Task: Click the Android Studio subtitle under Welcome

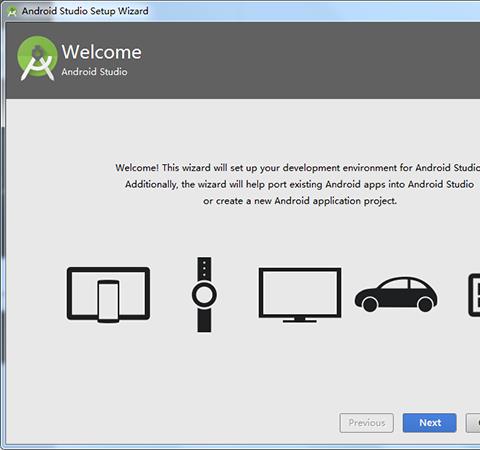Action: 94,72
